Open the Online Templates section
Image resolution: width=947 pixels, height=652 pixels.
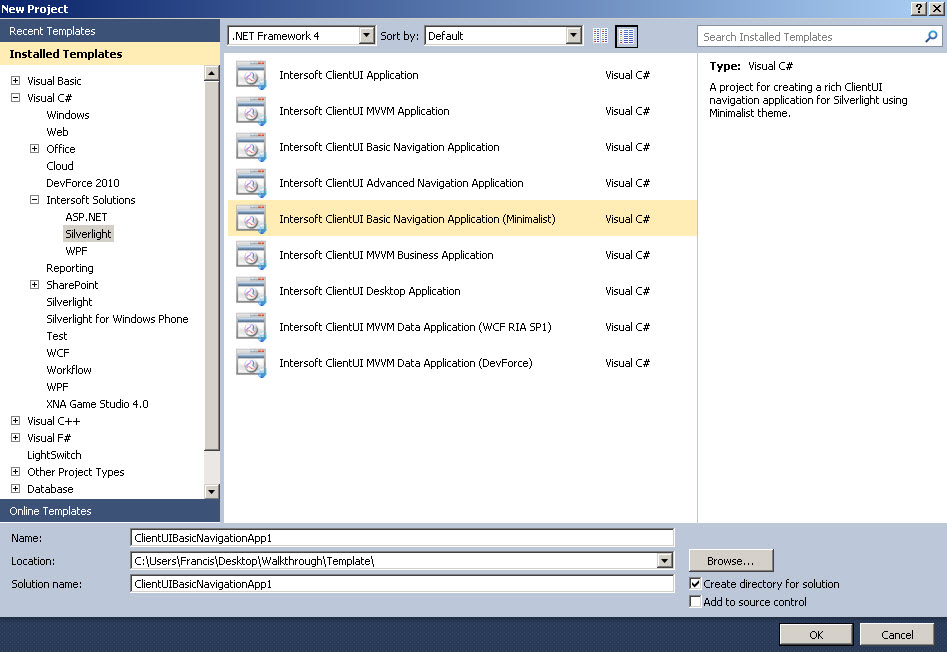[x=110, y=511]
